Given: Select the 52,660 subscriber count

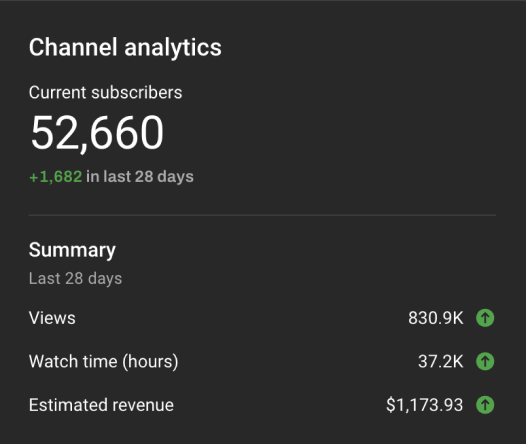Looking at the screenshot, I should 97,133.
